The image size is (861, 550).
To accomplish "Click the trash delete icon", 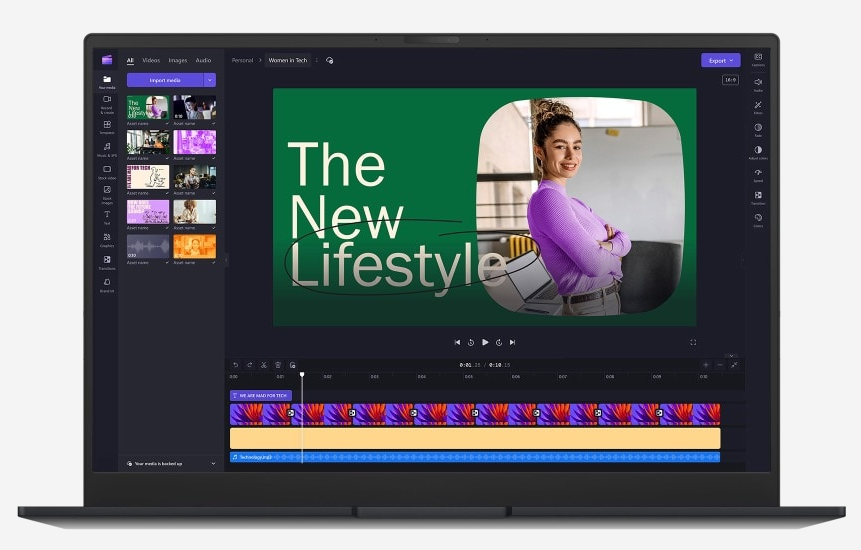I will [278, 365].
